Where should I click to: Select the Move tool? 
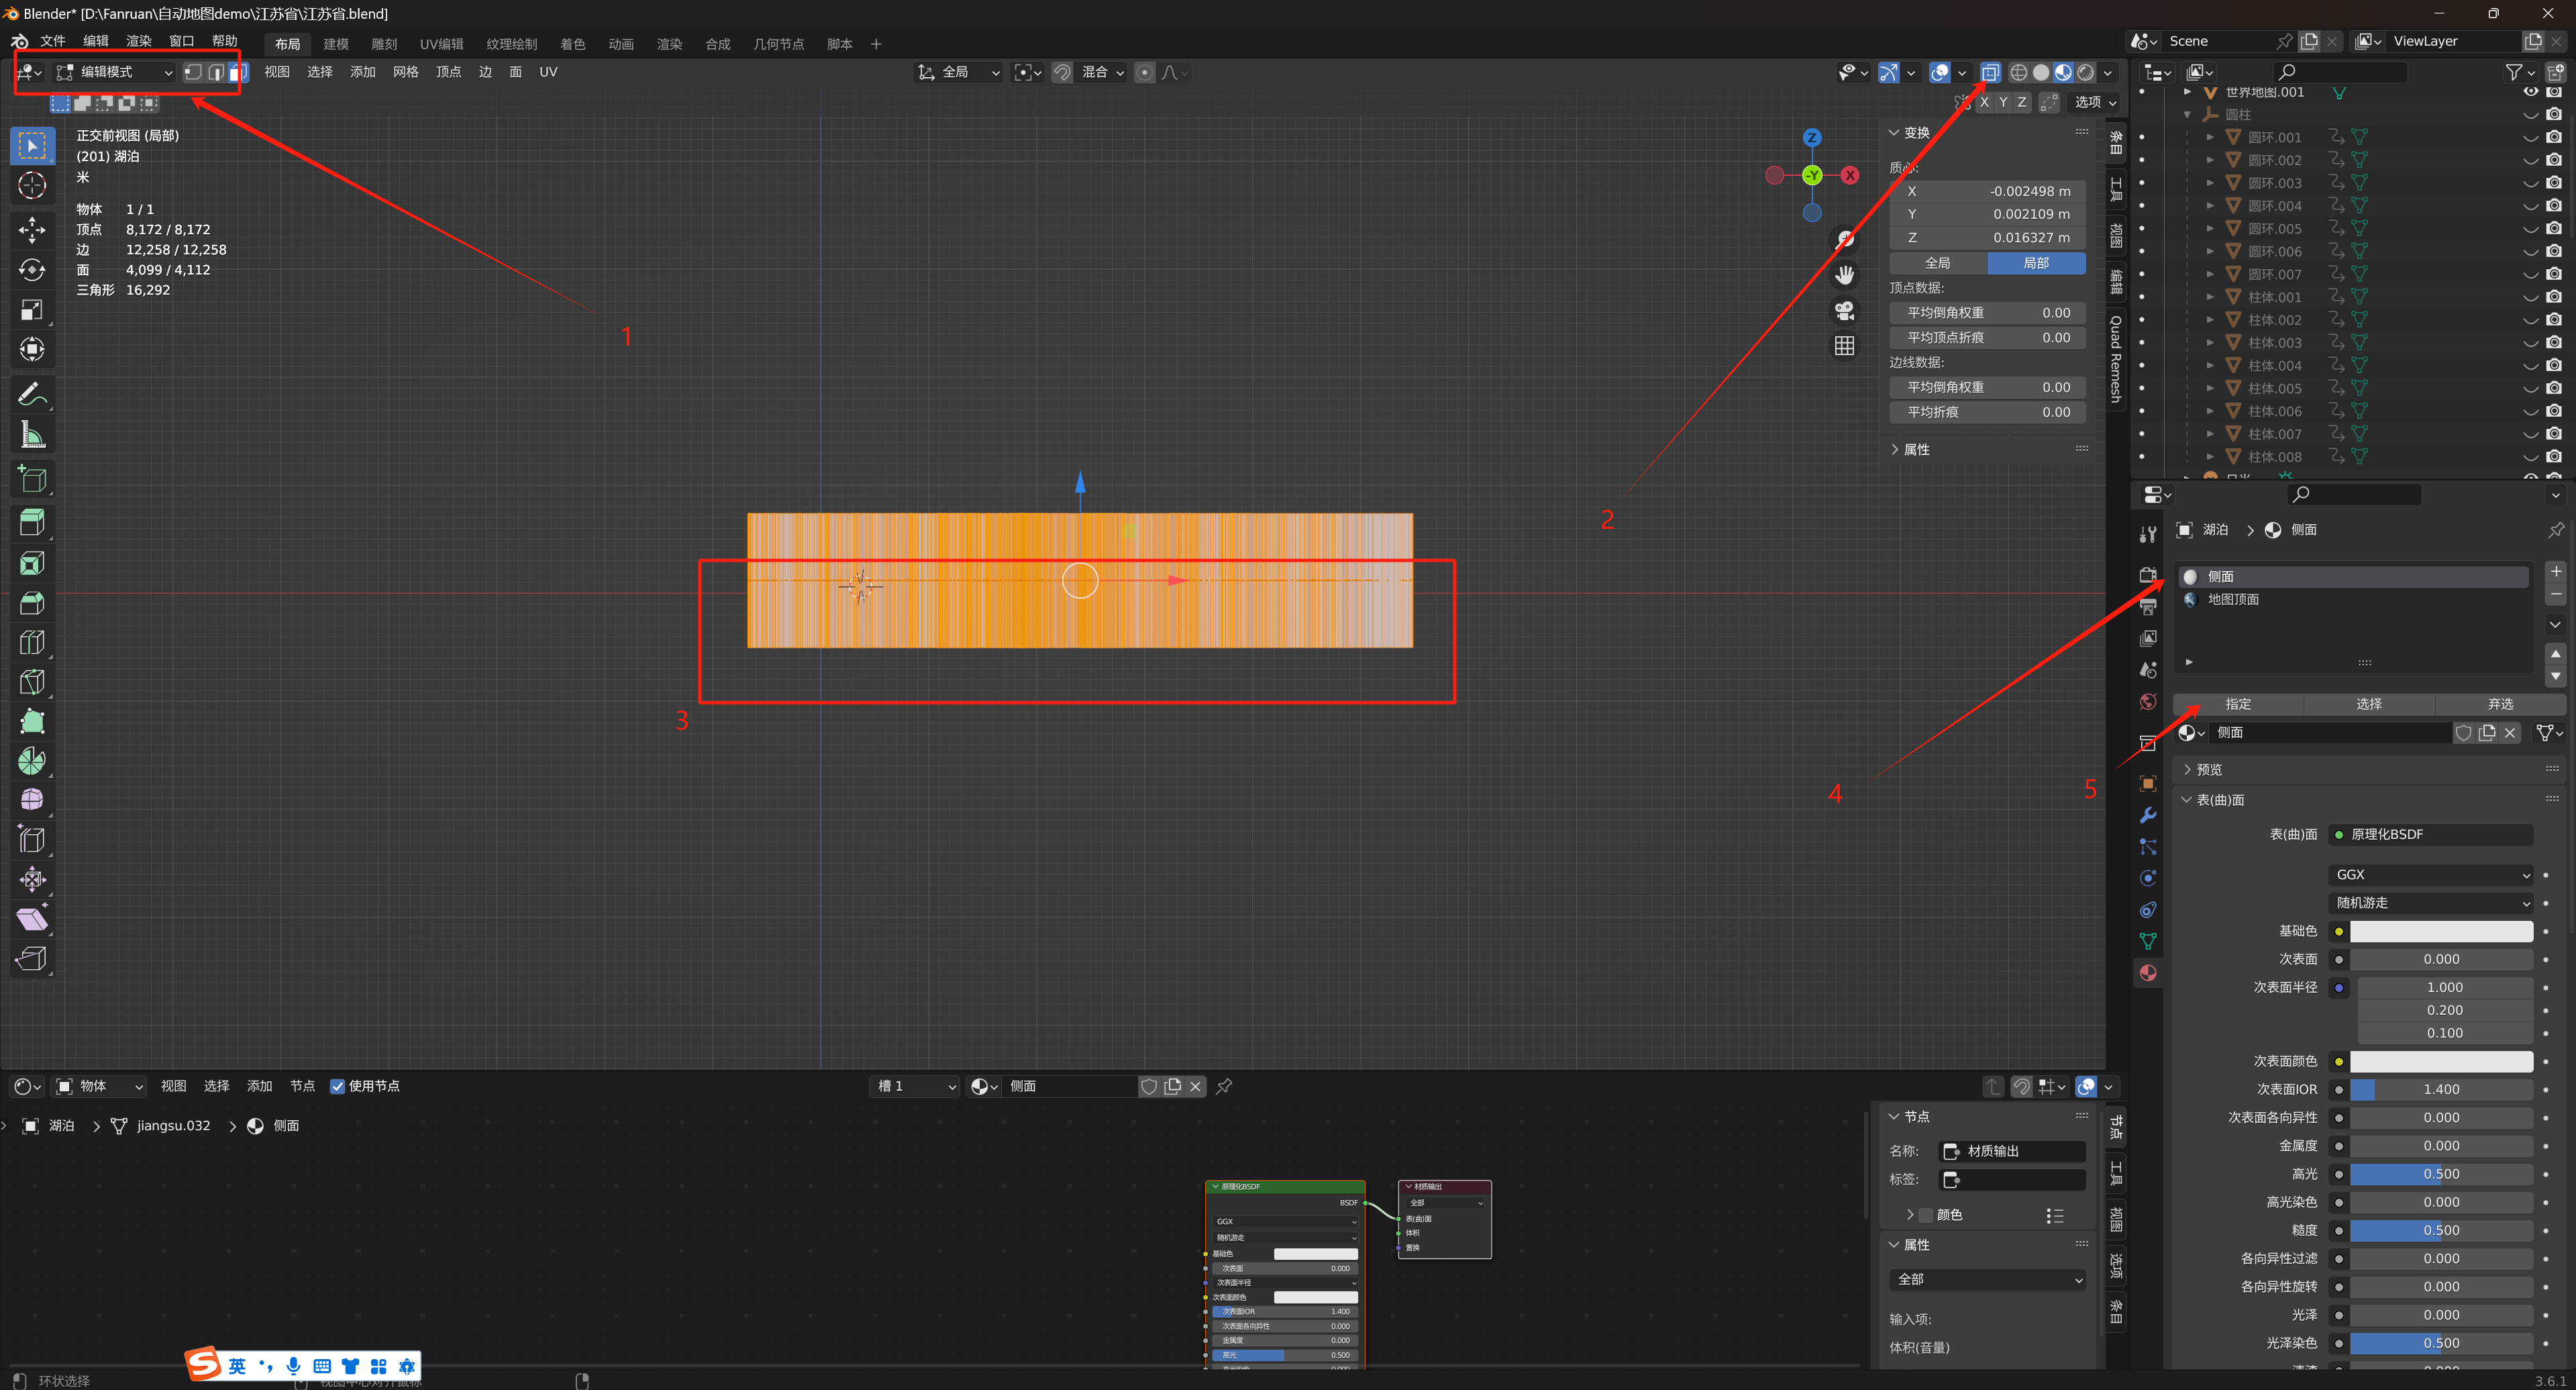32,230
